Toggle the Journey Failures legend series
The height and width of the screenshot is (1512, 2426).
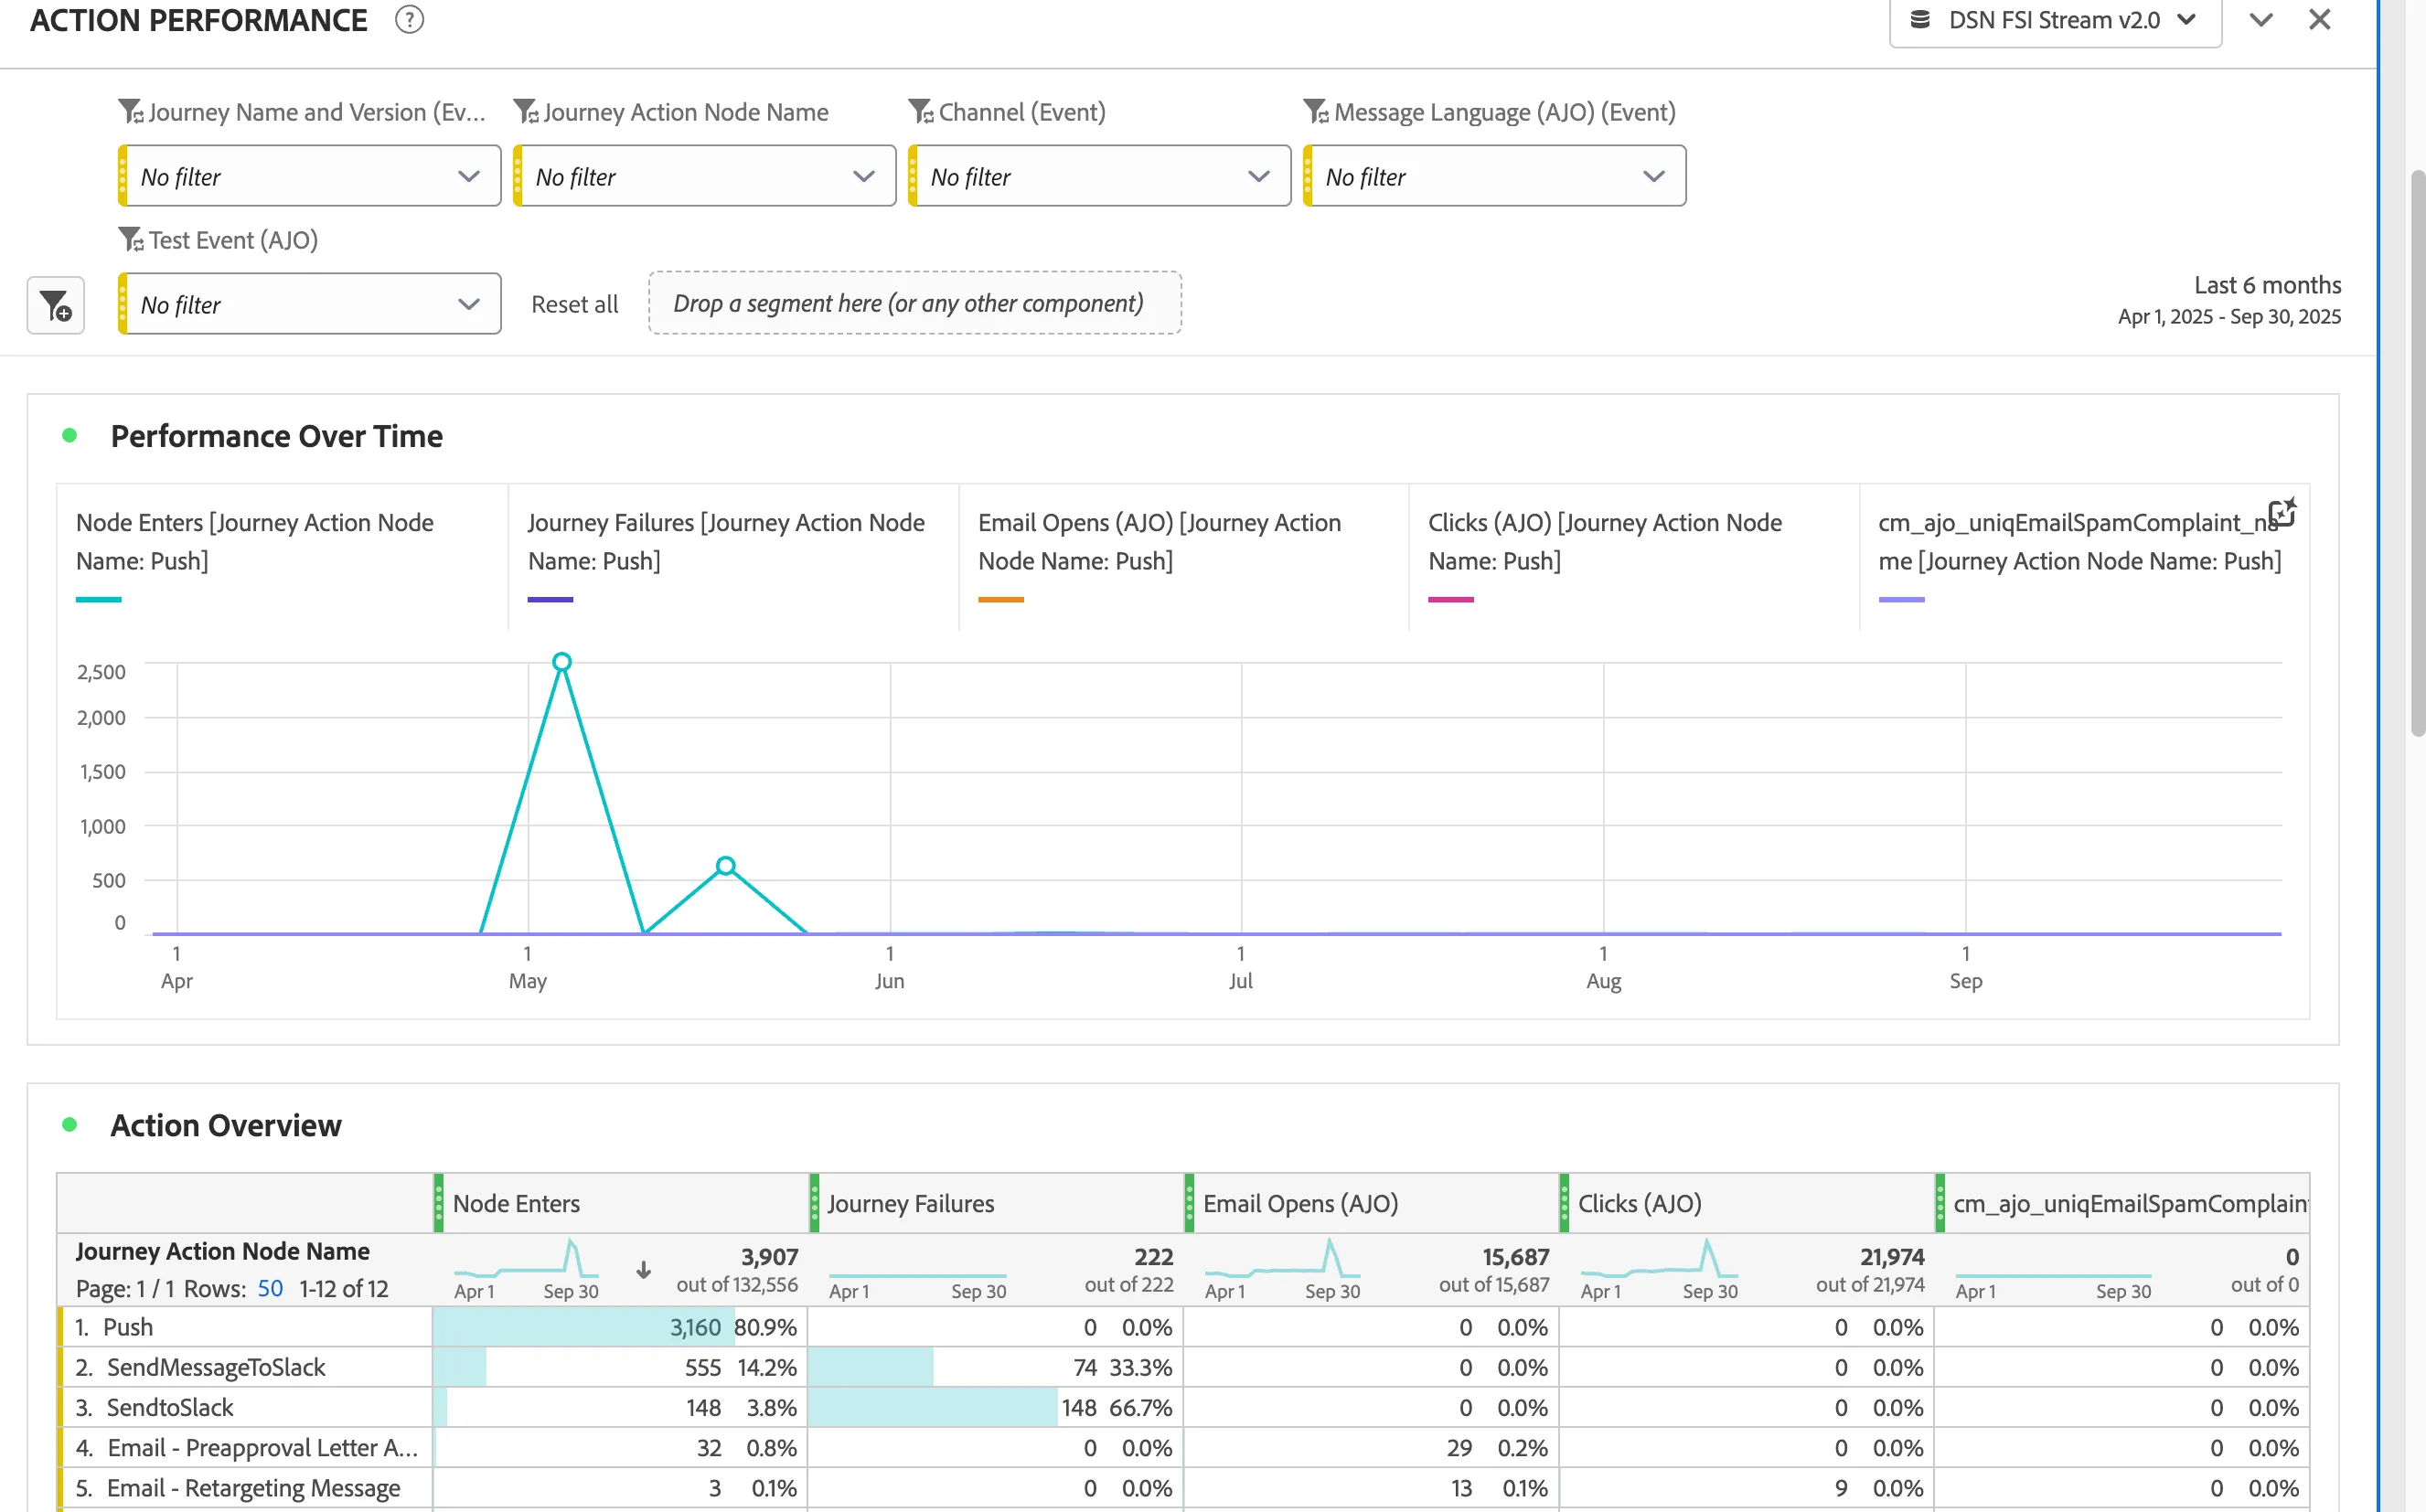[x=733, y=558]
